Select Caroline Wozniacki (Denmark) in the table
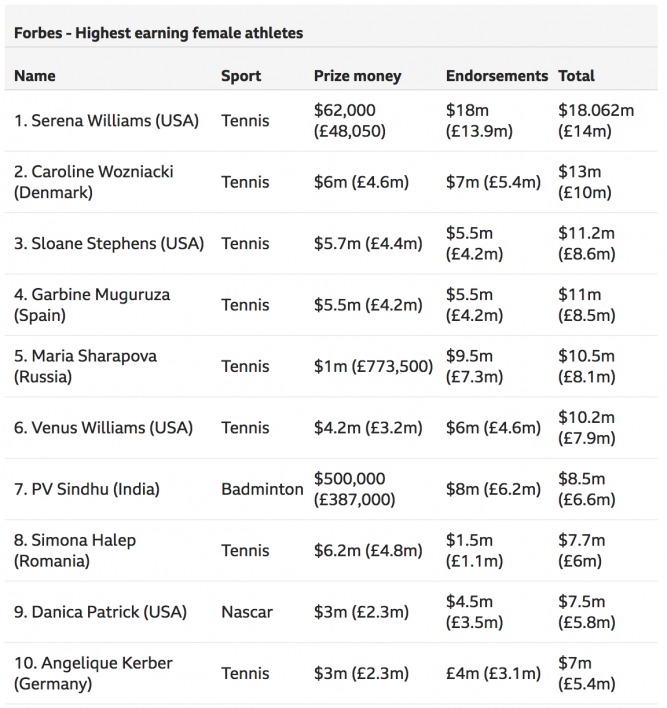Screen dimensions: 667x708 coord(93,182)
